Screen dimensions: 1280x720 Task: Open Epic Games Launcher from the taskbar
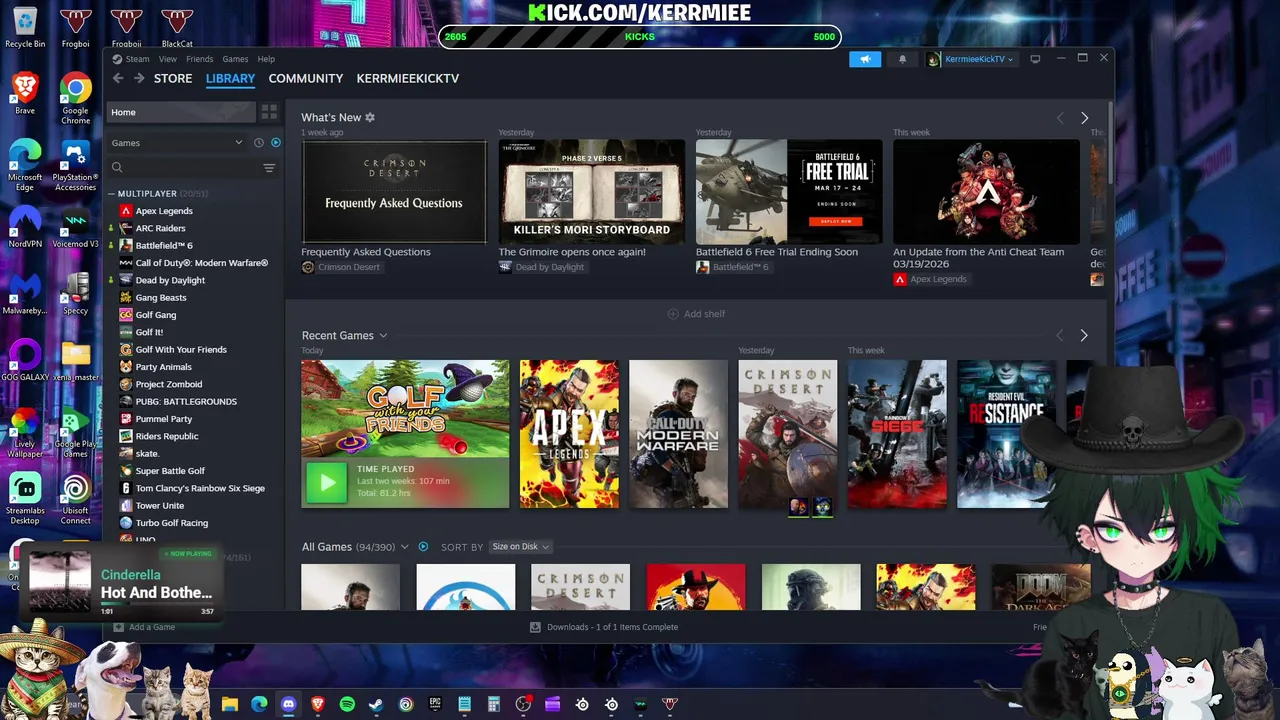coord(435,705)
